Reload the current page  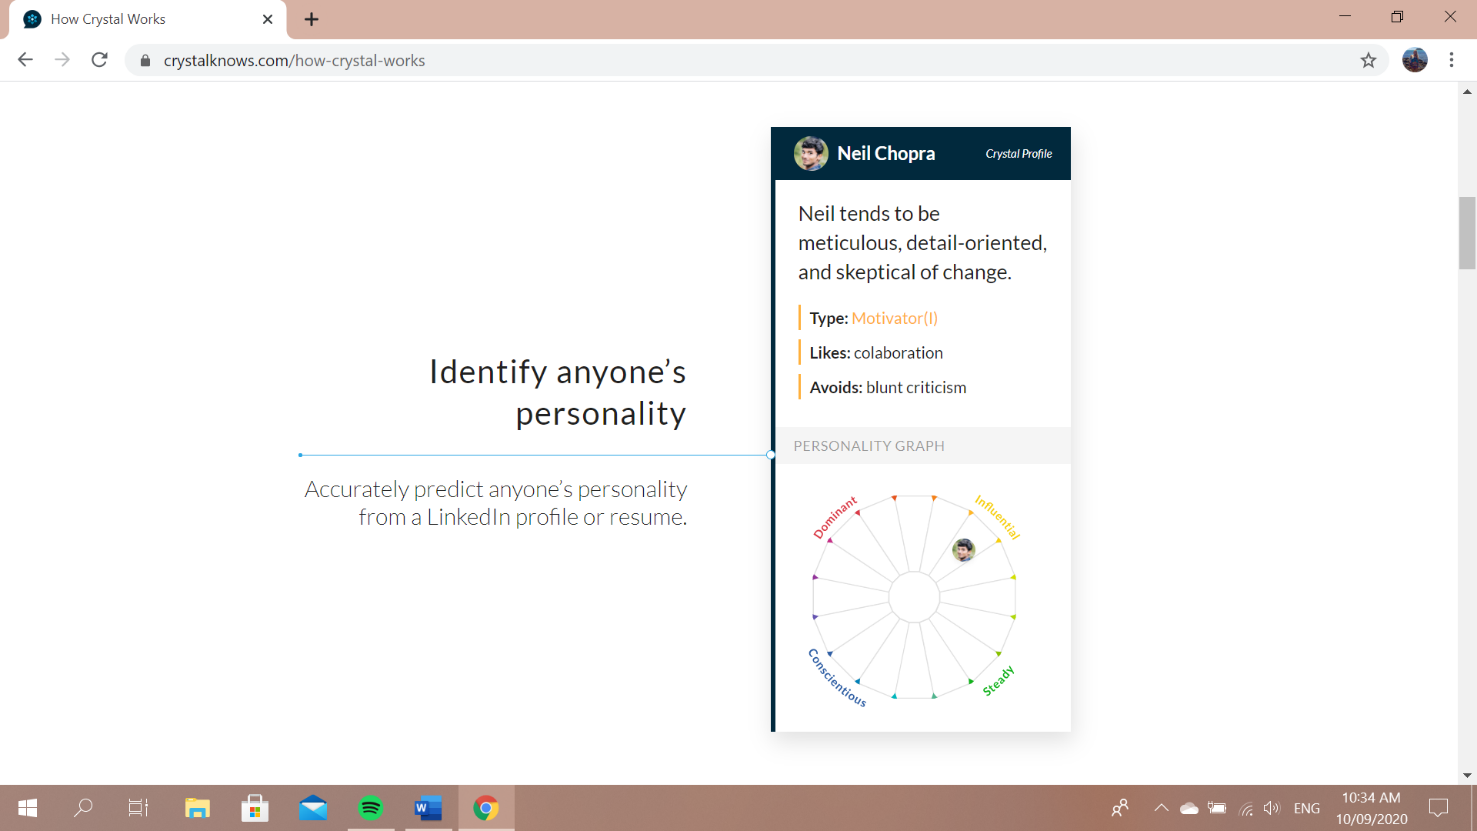point(99,60)
